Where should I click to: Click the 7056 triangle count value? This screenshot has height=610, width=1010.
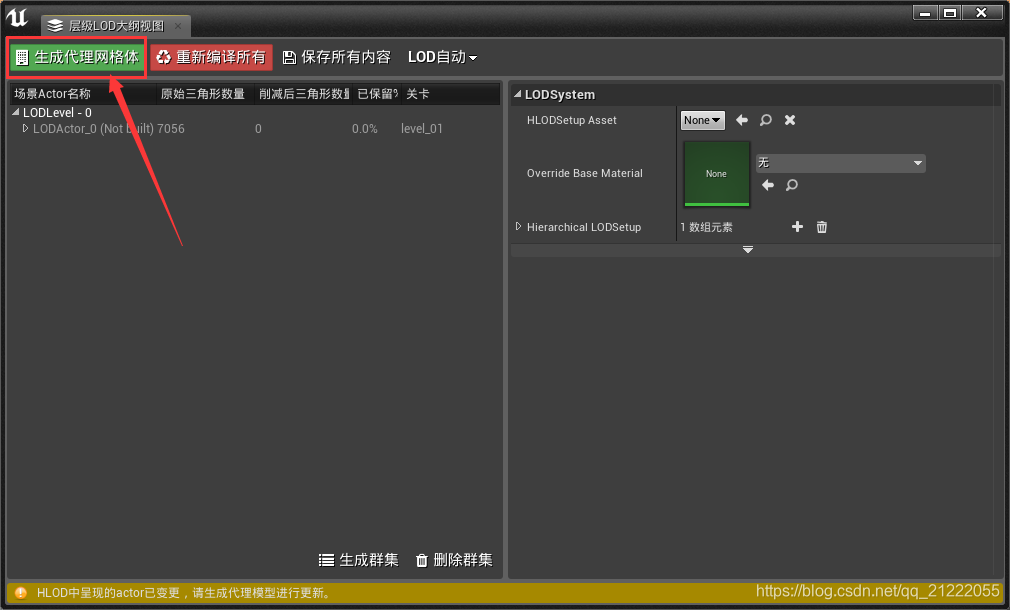pyautogui.click(x=171, y=129)
